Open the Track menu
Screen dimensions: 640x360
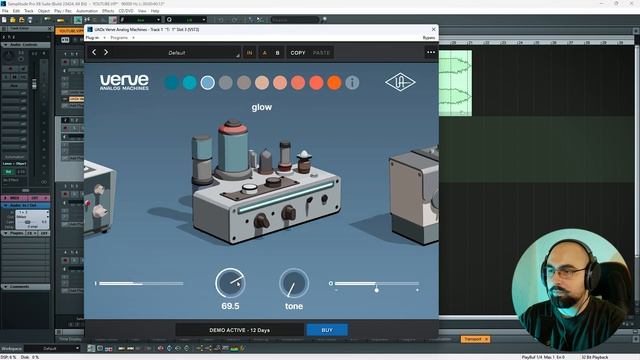29,11
